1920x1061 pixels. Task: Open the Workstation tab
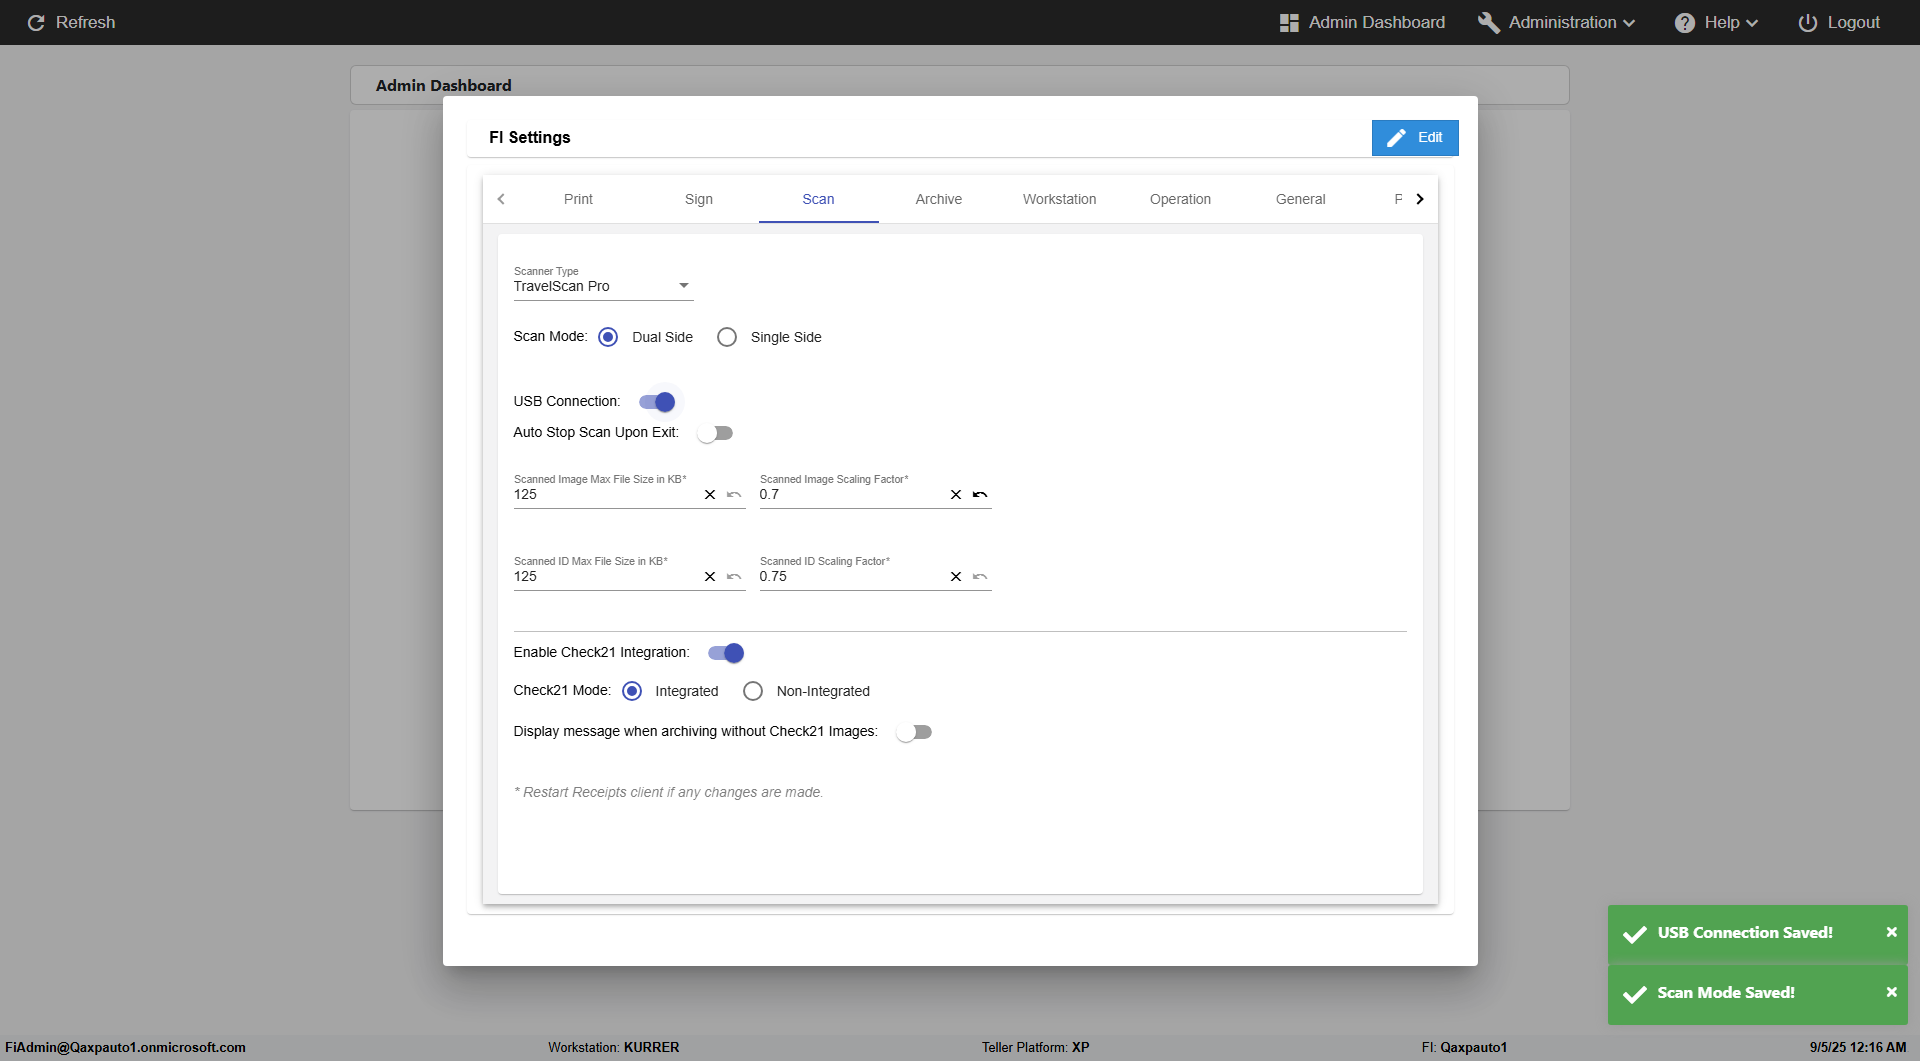(1059, 199)
